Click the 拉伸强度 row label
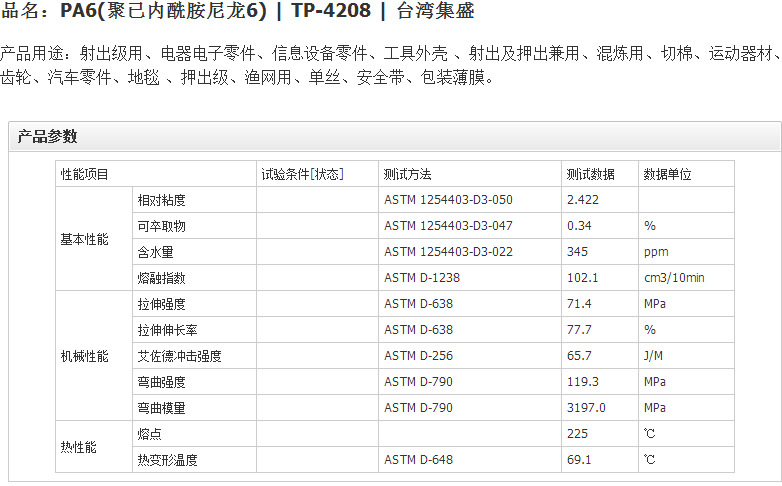Viewport: 782px width, 486px height. coord(162,304)
